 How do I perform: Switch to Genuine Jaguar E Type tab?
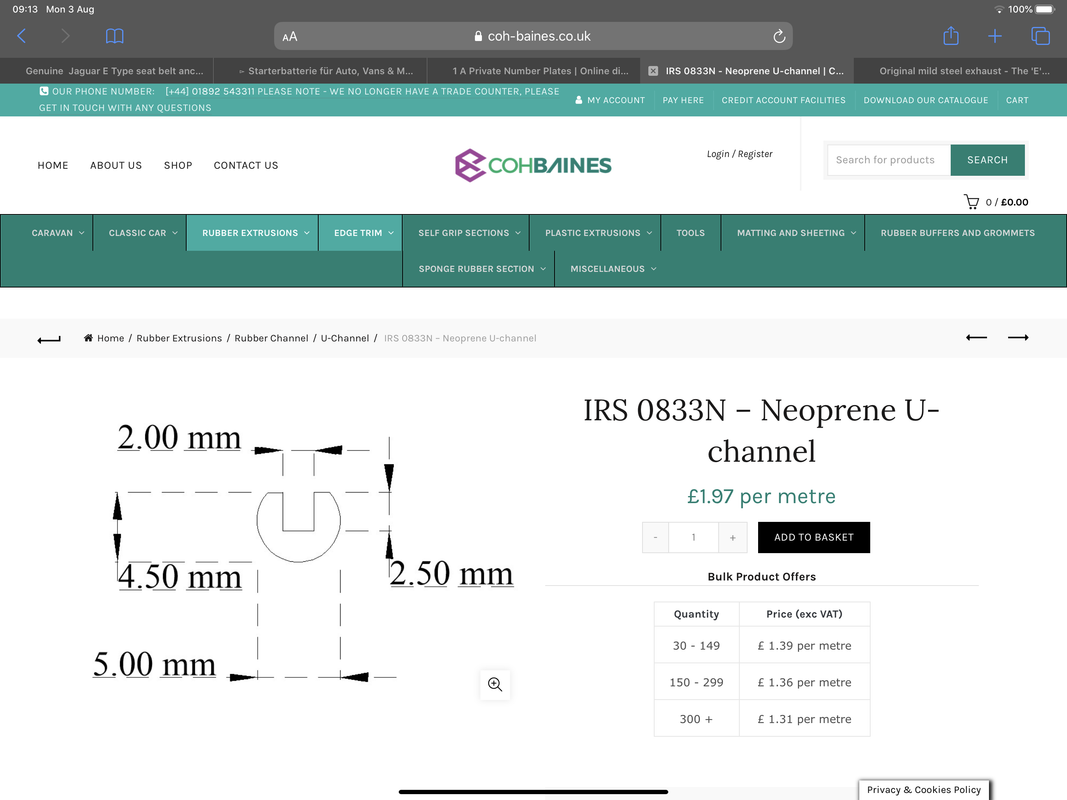(x=107, y=71)
